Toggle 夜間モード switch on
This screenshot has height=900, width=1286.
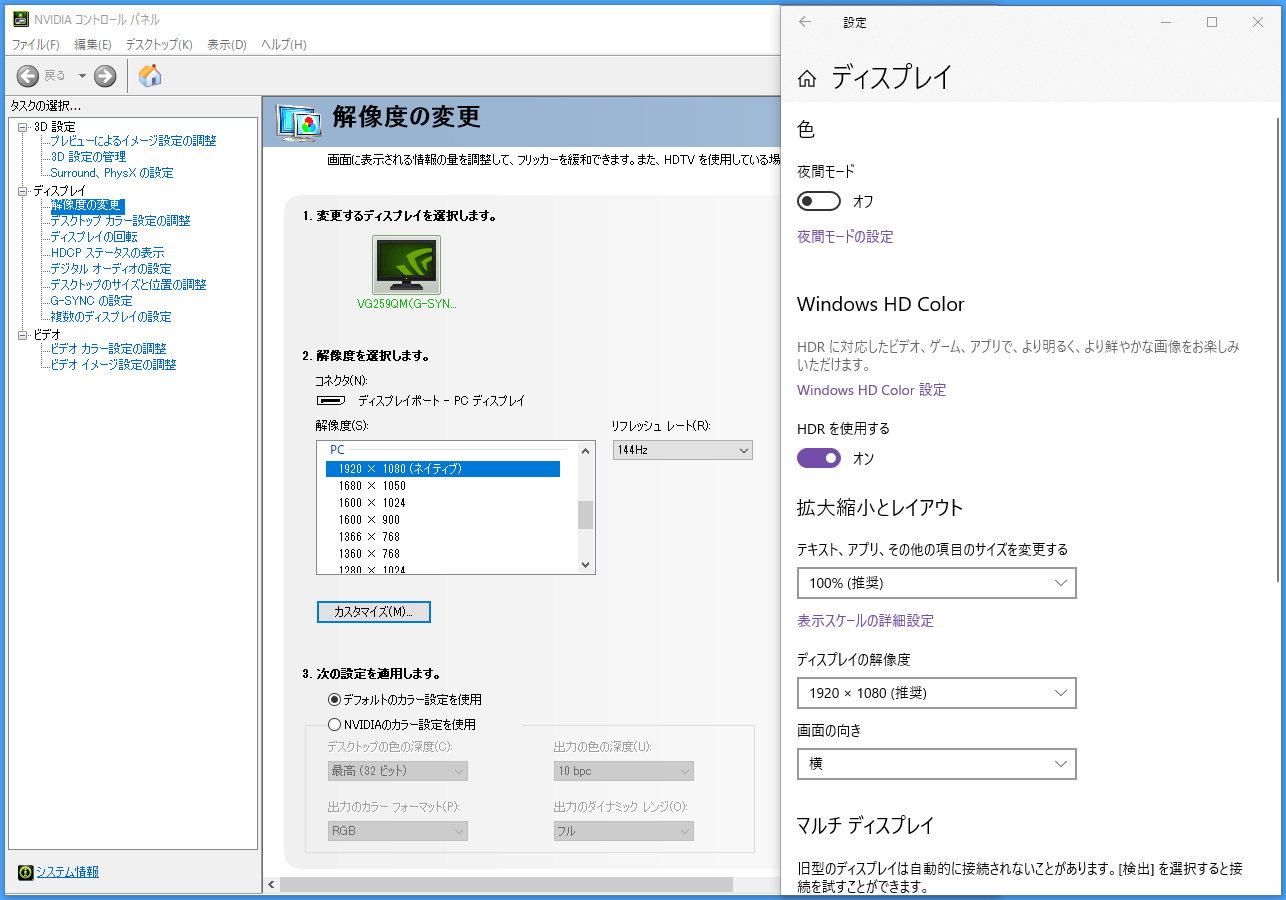[819, 201]
